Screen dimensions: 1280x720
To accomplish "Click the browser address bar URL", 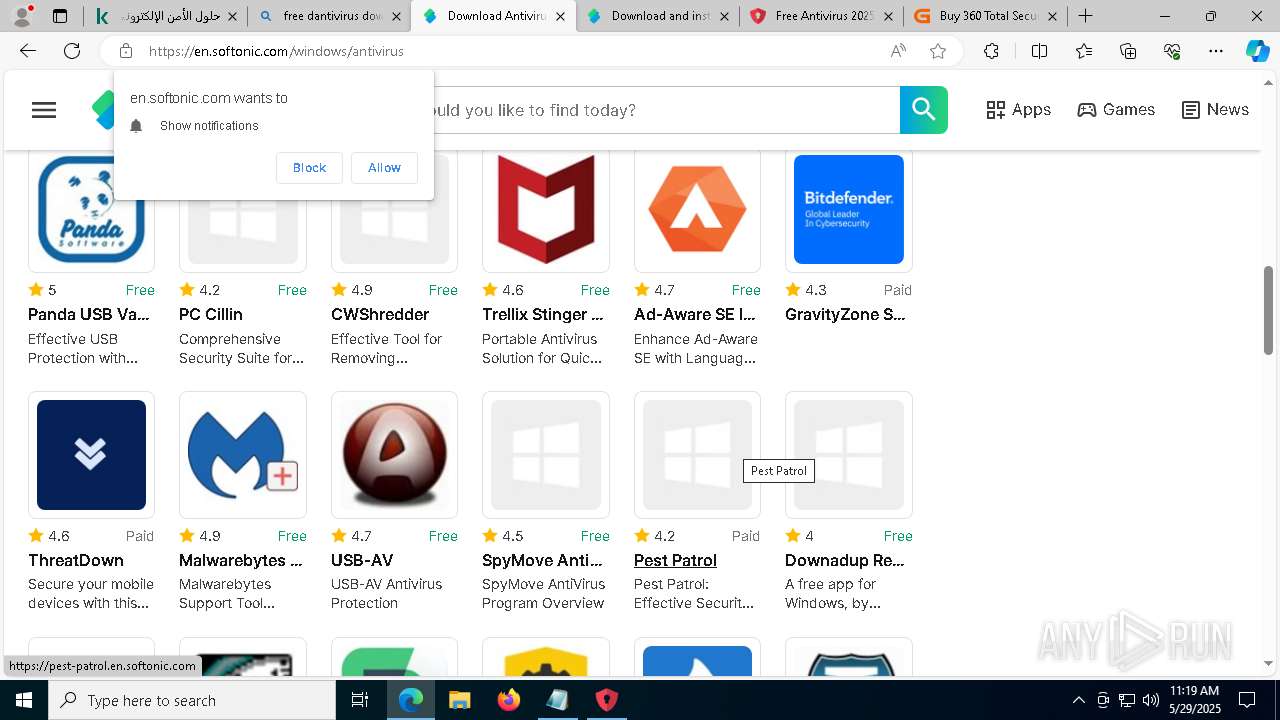I will pyautogui.click(x=276, y=51).
